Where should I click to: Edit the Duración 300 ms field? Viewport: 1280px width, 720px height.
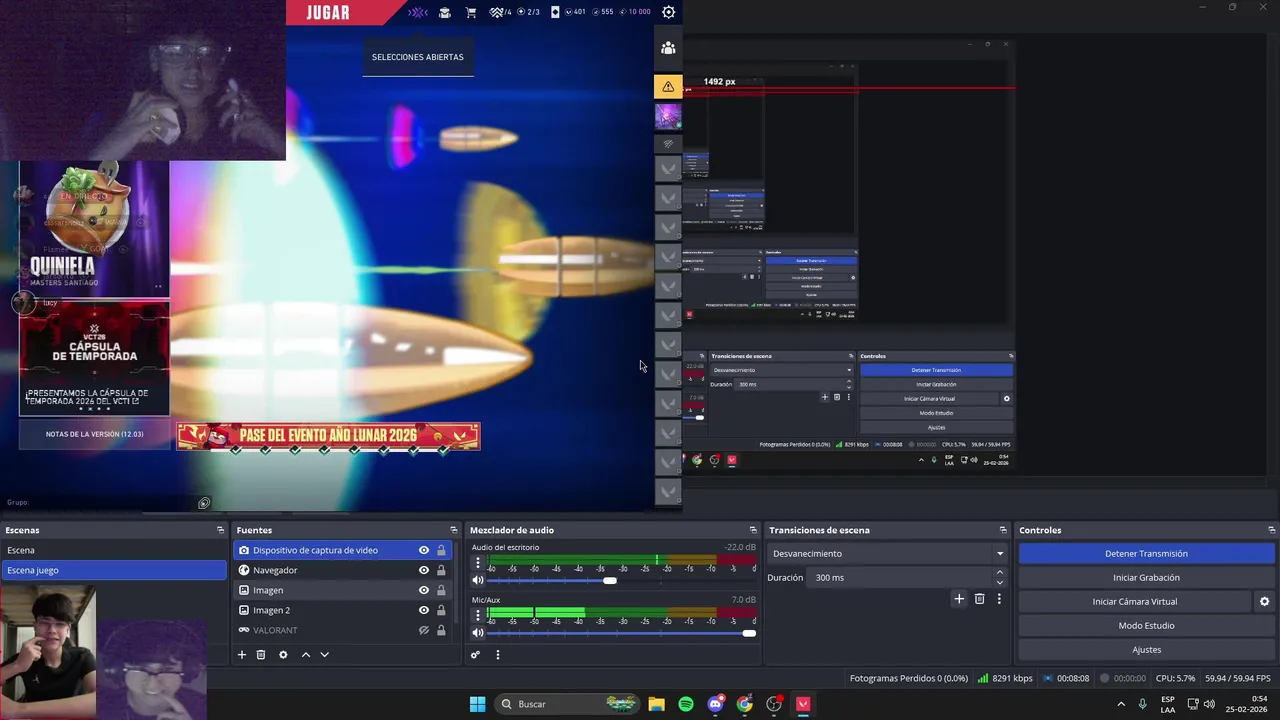(900, 578)
